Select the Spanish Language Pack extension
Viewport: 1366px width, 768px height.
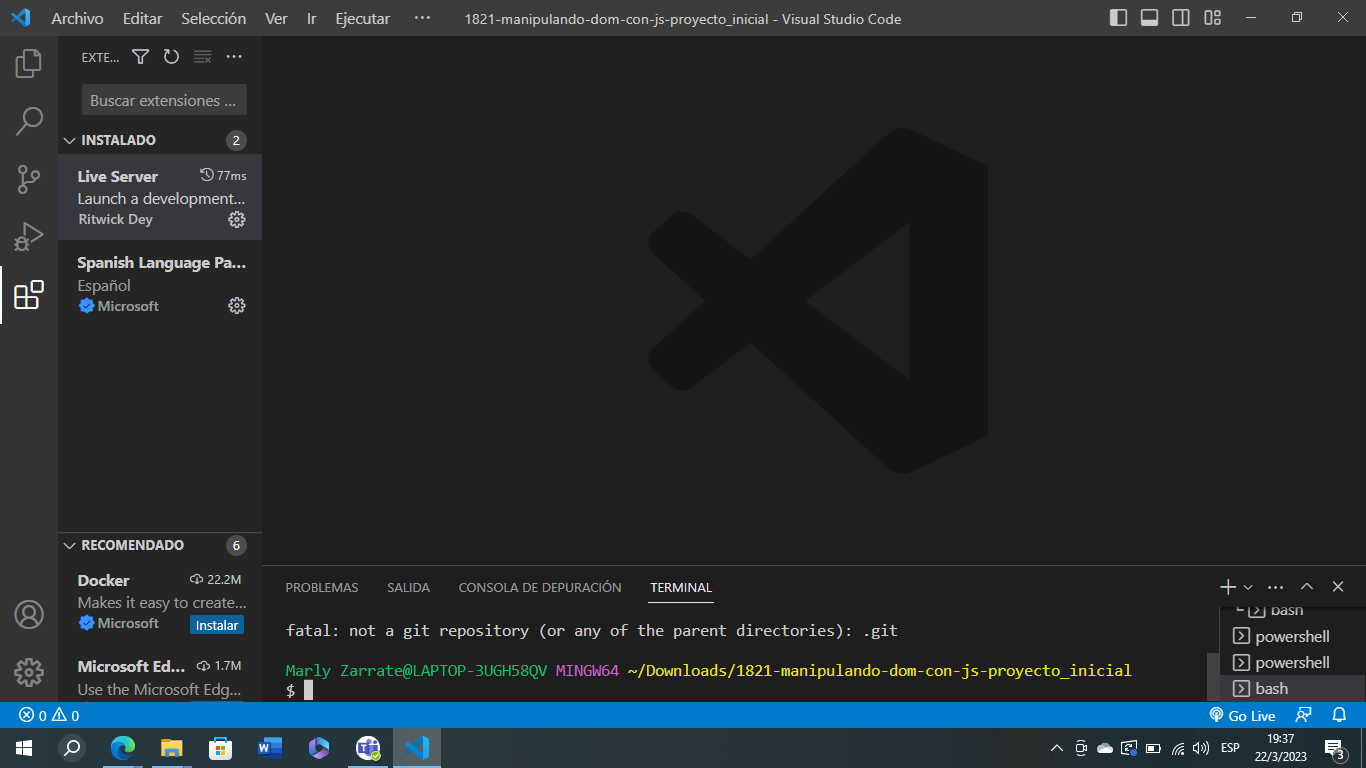coord(160,284)
